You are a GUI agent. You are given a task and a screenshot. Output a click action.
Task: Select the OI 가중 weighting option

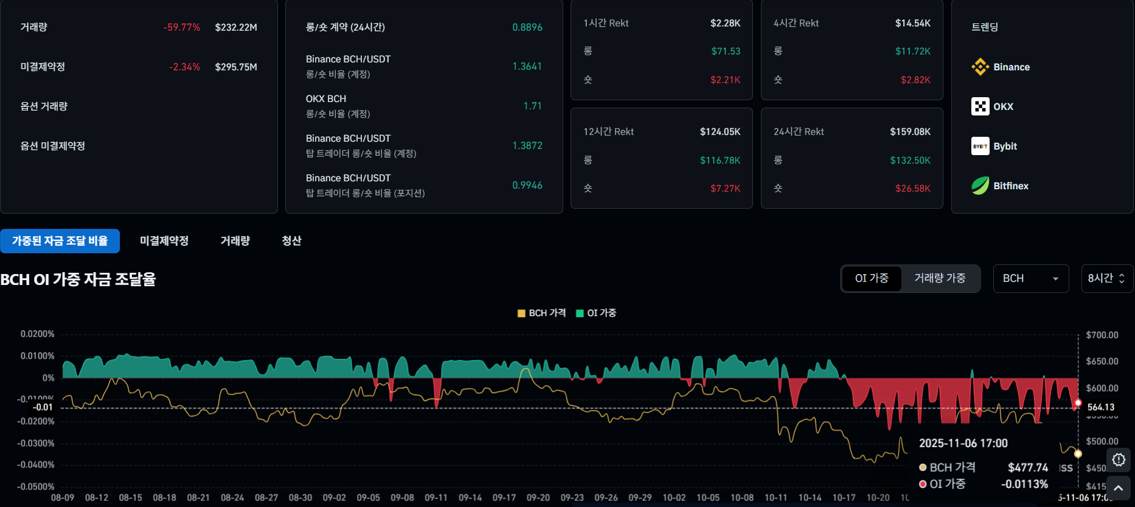[871, 278]
